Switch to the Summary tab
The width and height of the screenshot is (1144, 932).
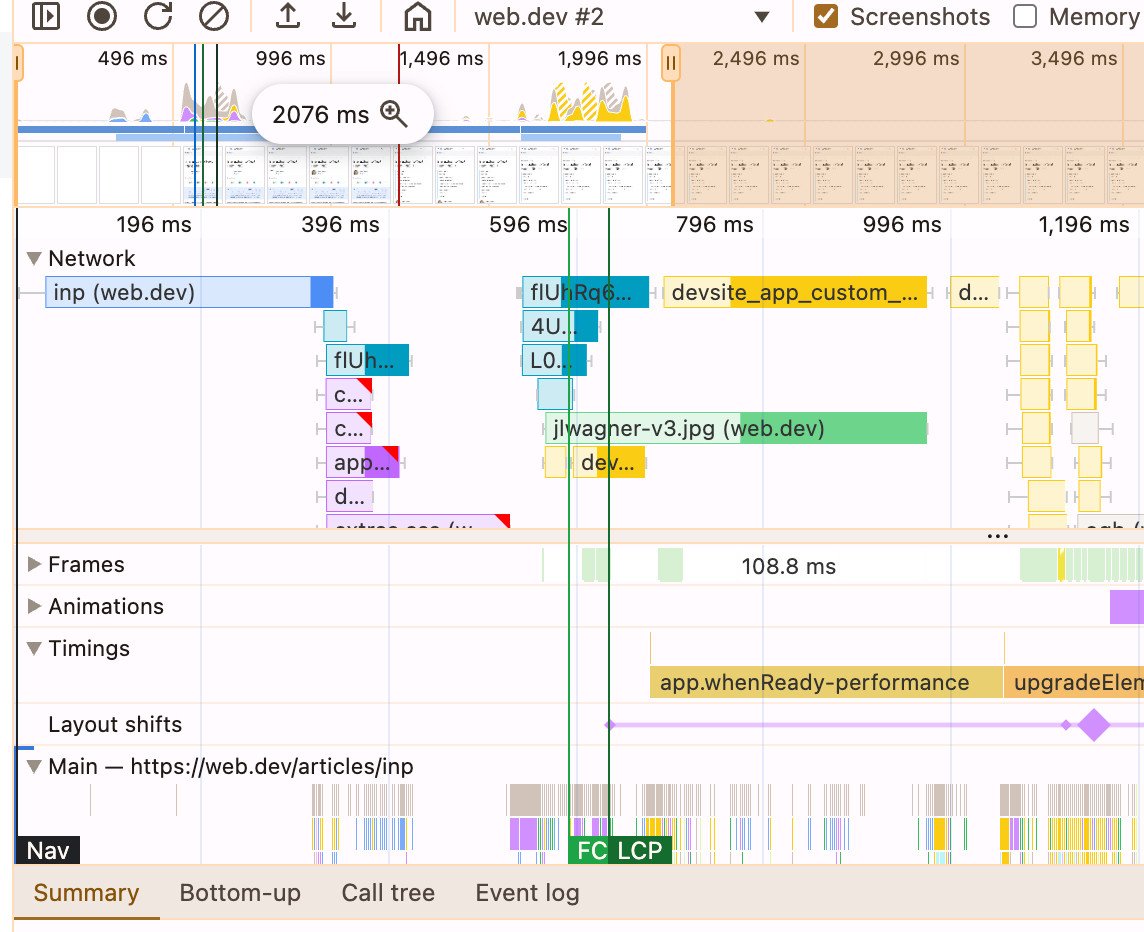pyautogui.click(x=86, y=893)
